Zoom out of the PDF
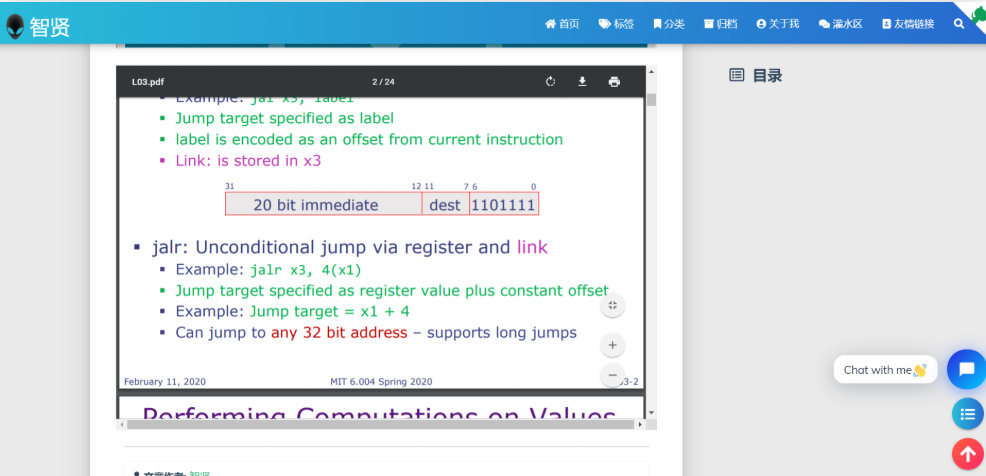Viewport: 986px width, 476px height. 612,377
